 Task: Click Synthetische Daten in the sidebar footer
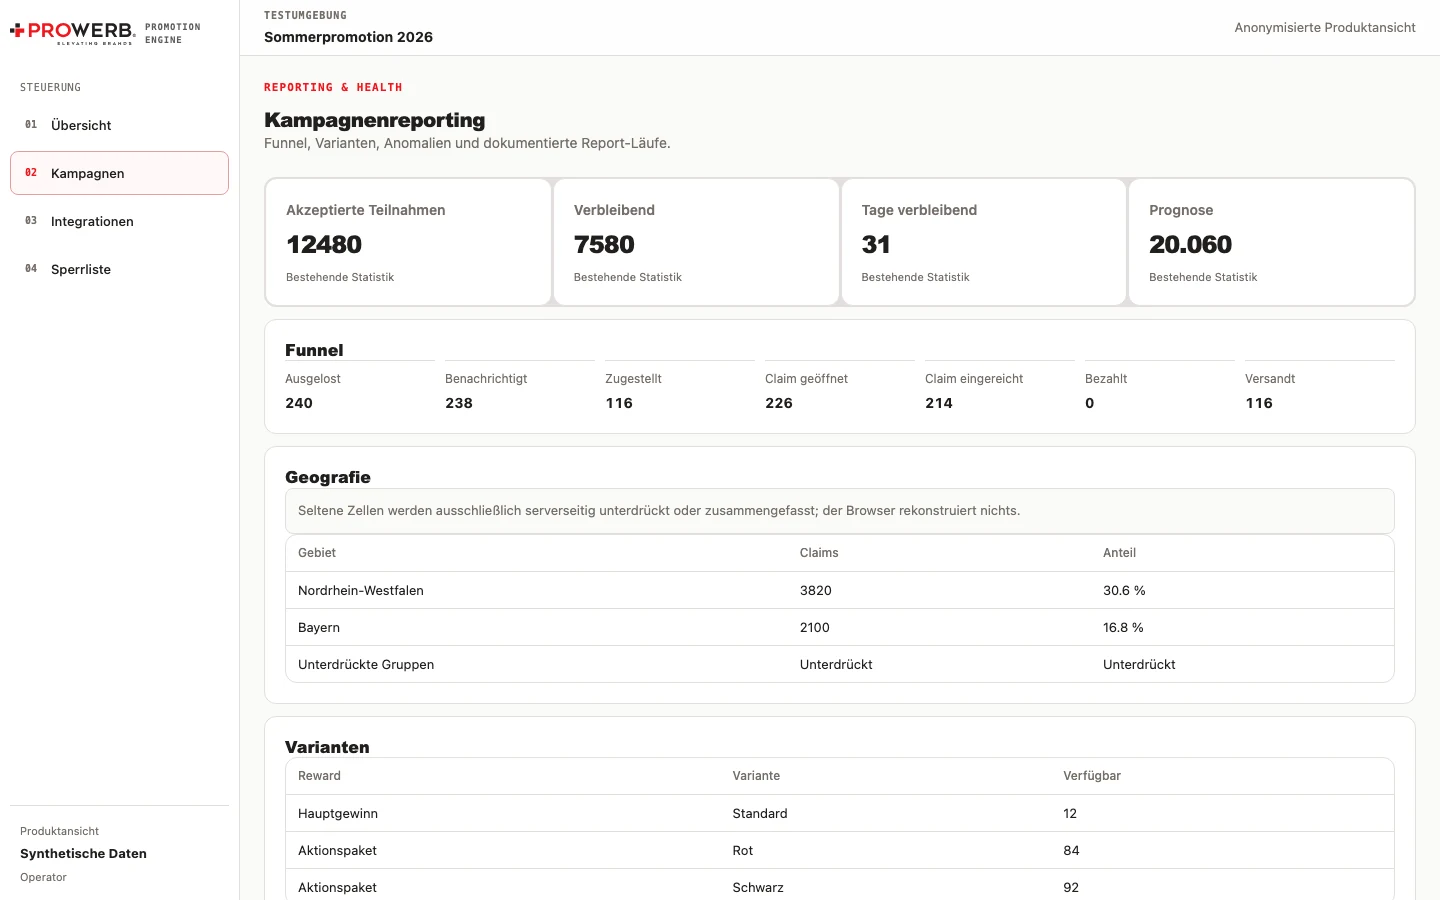[83, 854]
